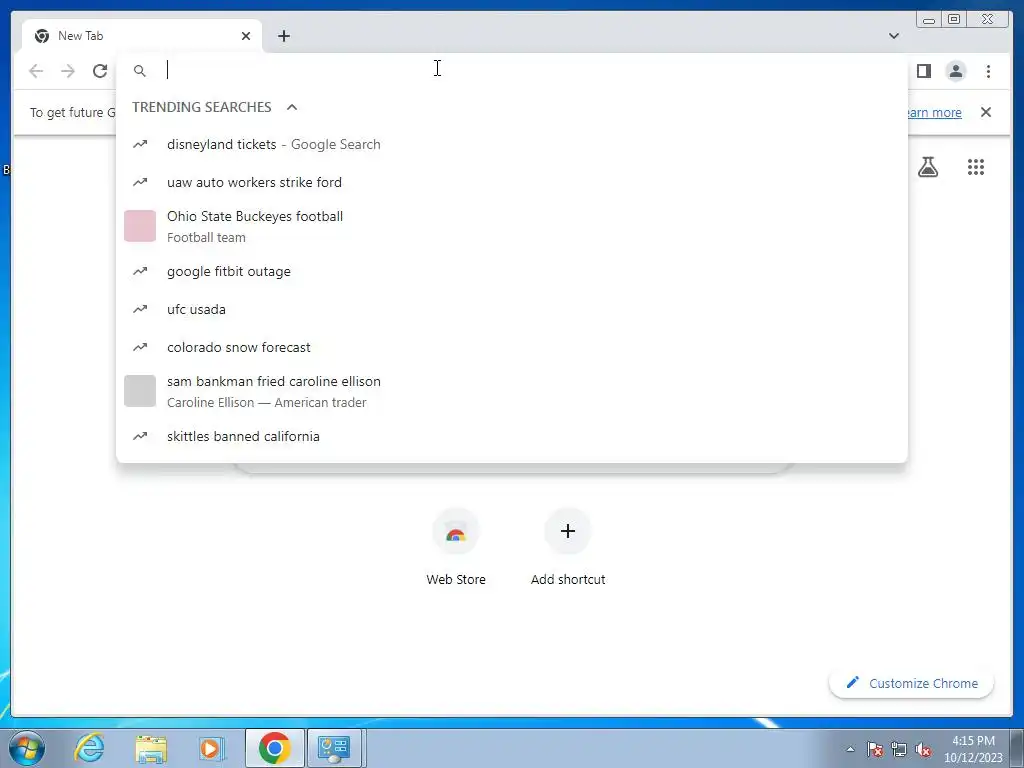Click the magnifier icon in the address bar
Image resolution: width=1024 pixels, height=768 pixels.
140,71
